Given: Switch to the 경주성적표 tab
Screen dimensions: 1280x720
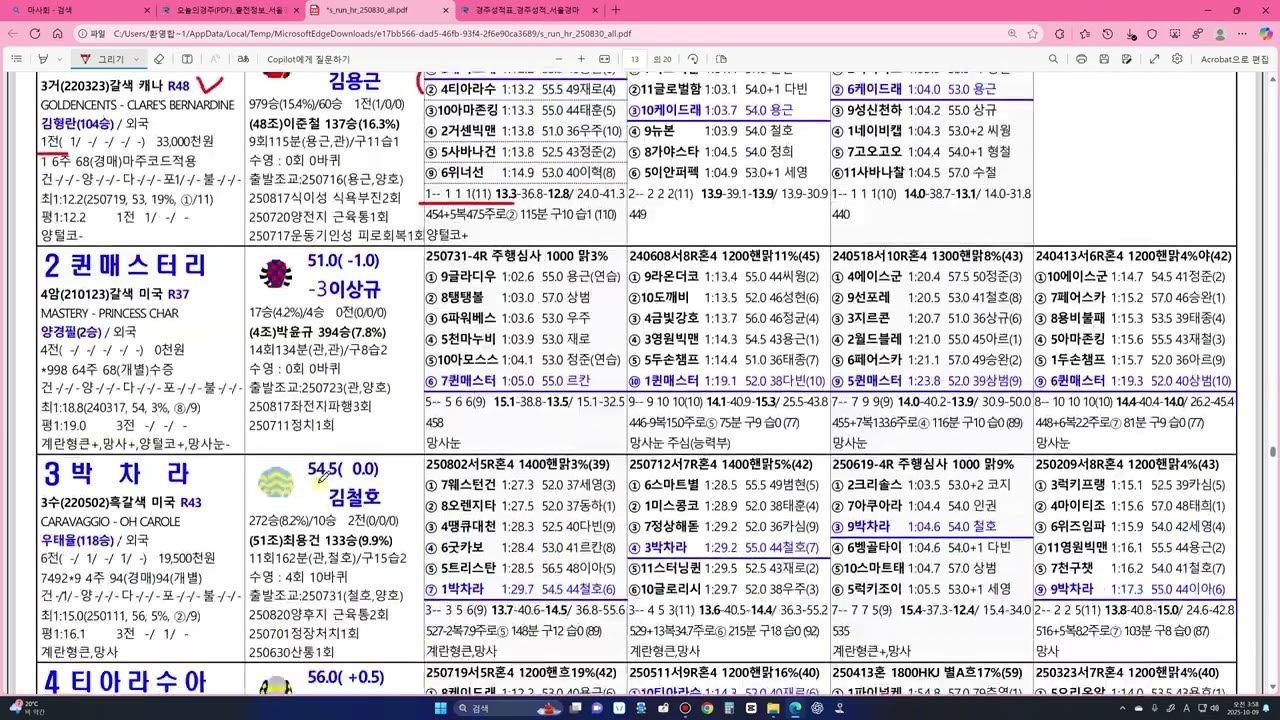Looking at the screenshot, I should pyautogui.click(x=528, y=10).
